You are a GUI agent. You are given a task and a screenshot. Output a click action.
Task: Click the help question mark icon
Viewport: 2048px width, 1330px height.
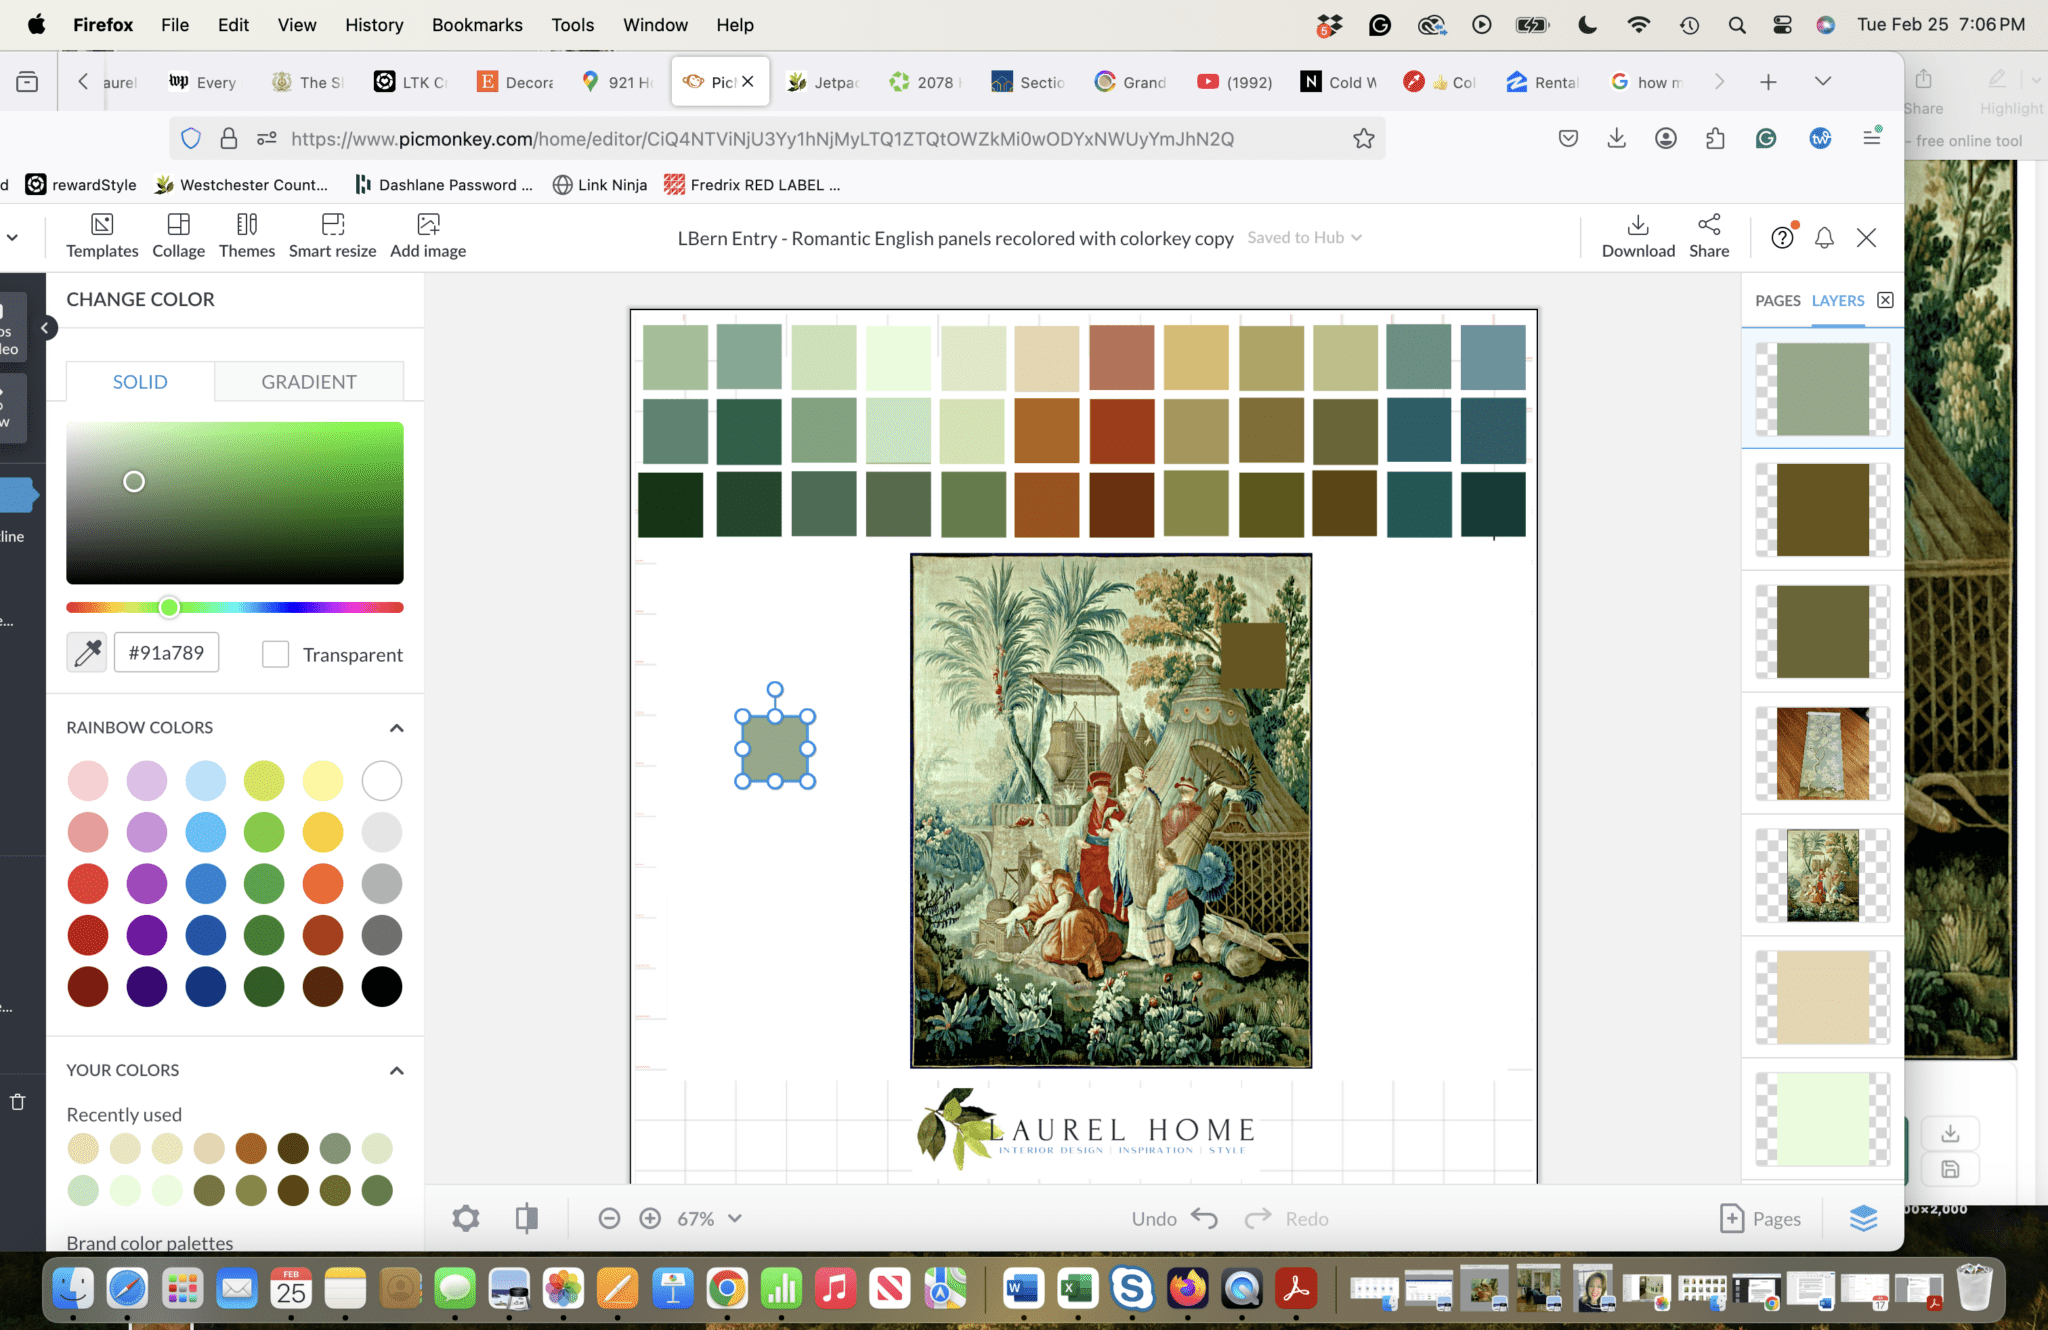point(1784,237)
